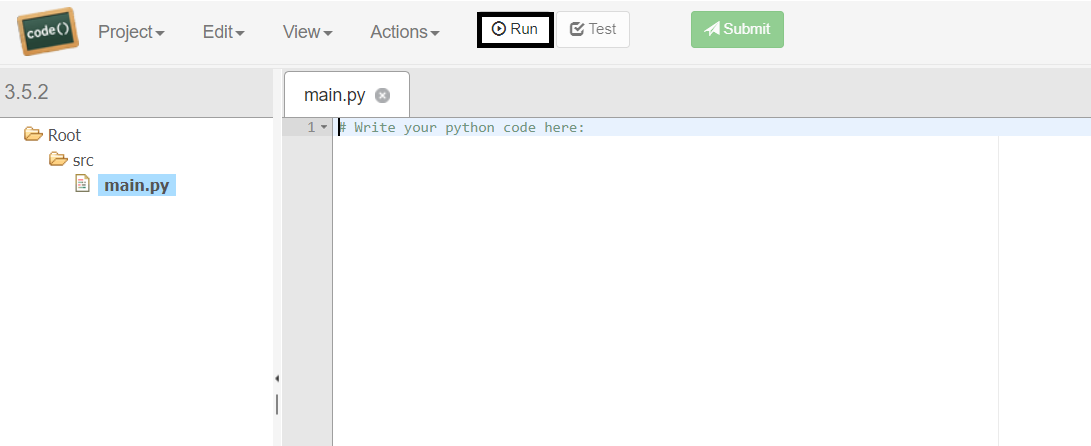This screenshot has height=446, width=1091.
Task: Select main.py in the file tree
Action: (137, 185)
